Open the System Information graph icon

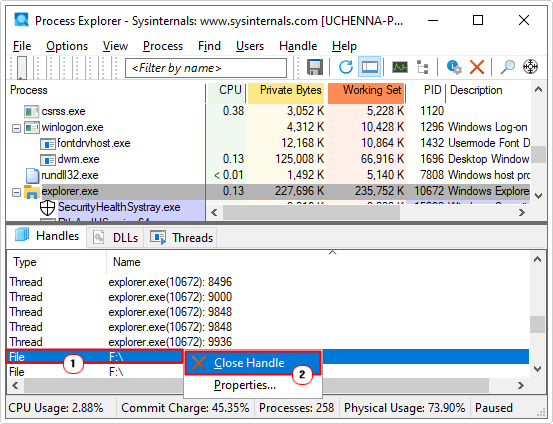(x=400, y=67)
